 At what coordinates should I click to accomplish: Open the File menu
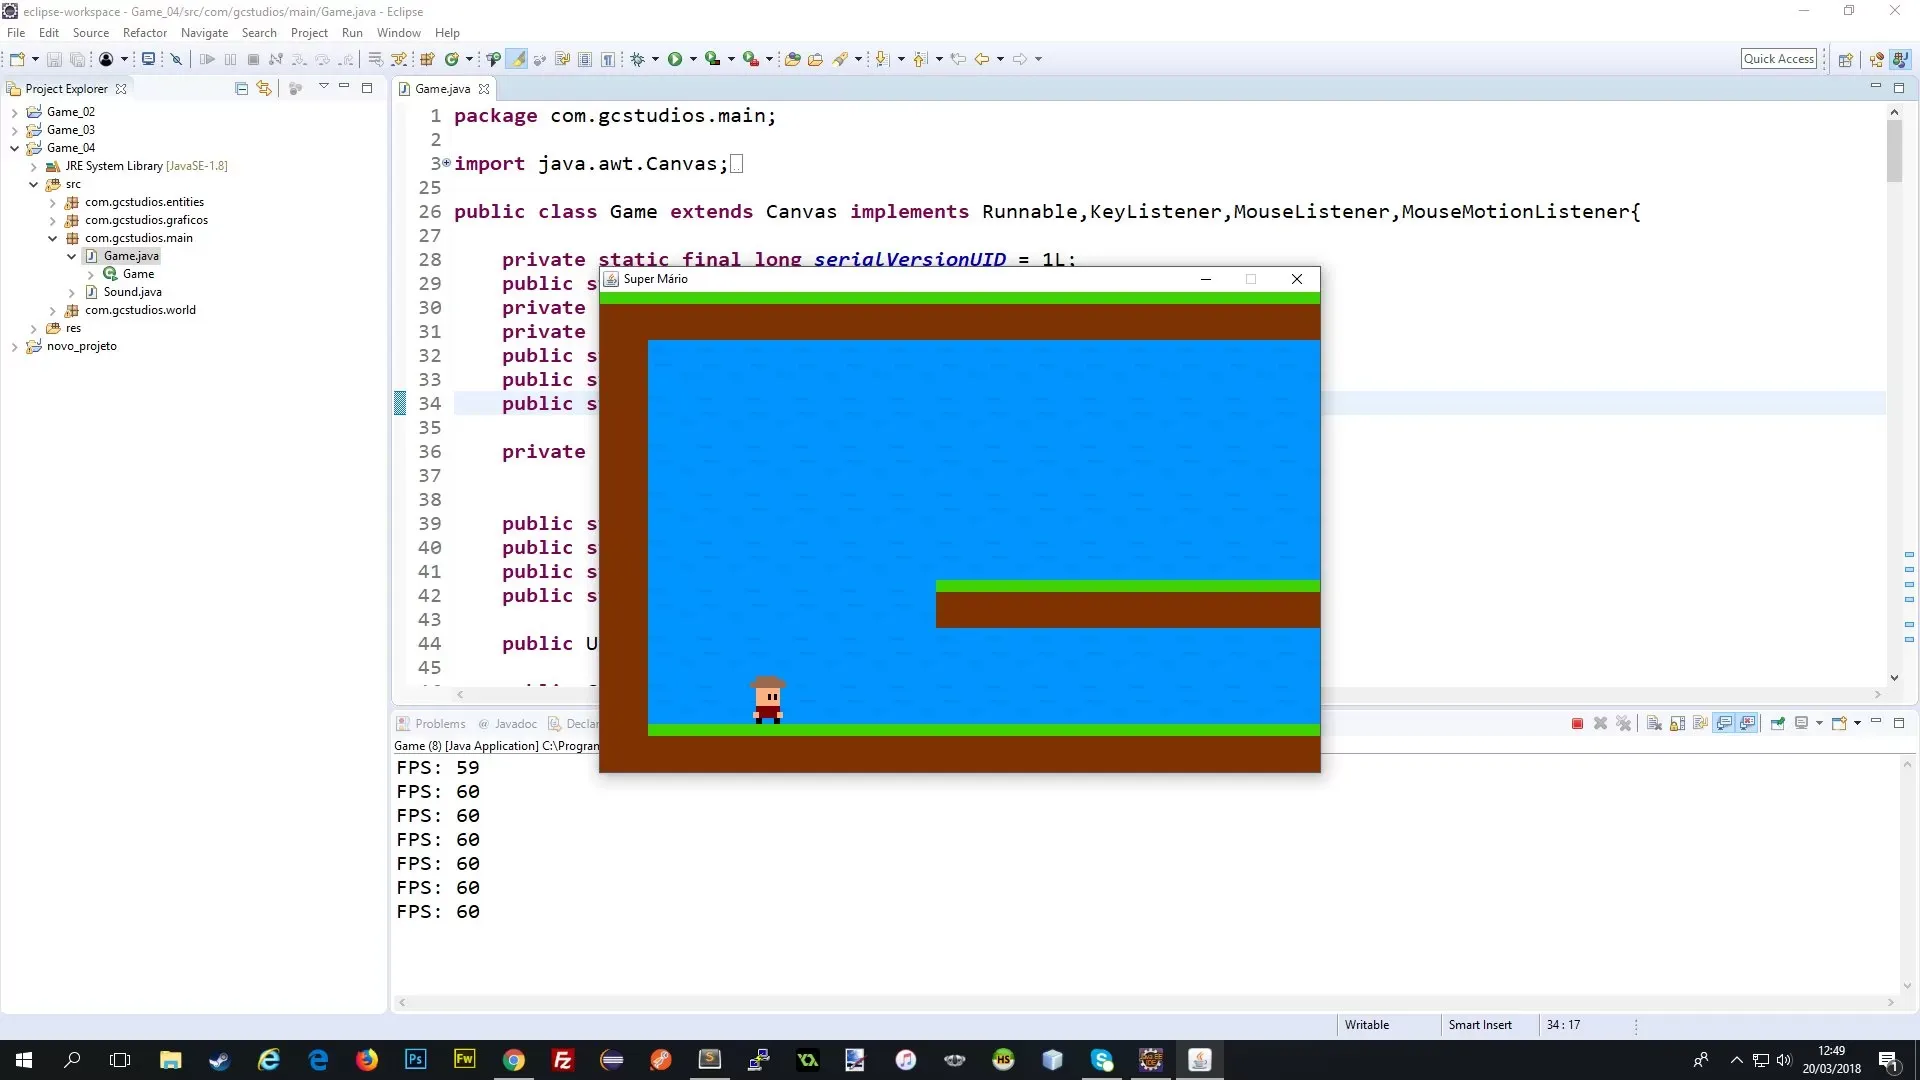(x=16, y=33)
